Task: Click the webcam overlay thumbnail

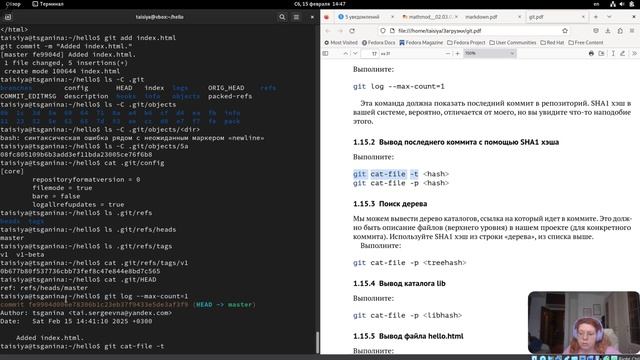Action: pos(584,322)
